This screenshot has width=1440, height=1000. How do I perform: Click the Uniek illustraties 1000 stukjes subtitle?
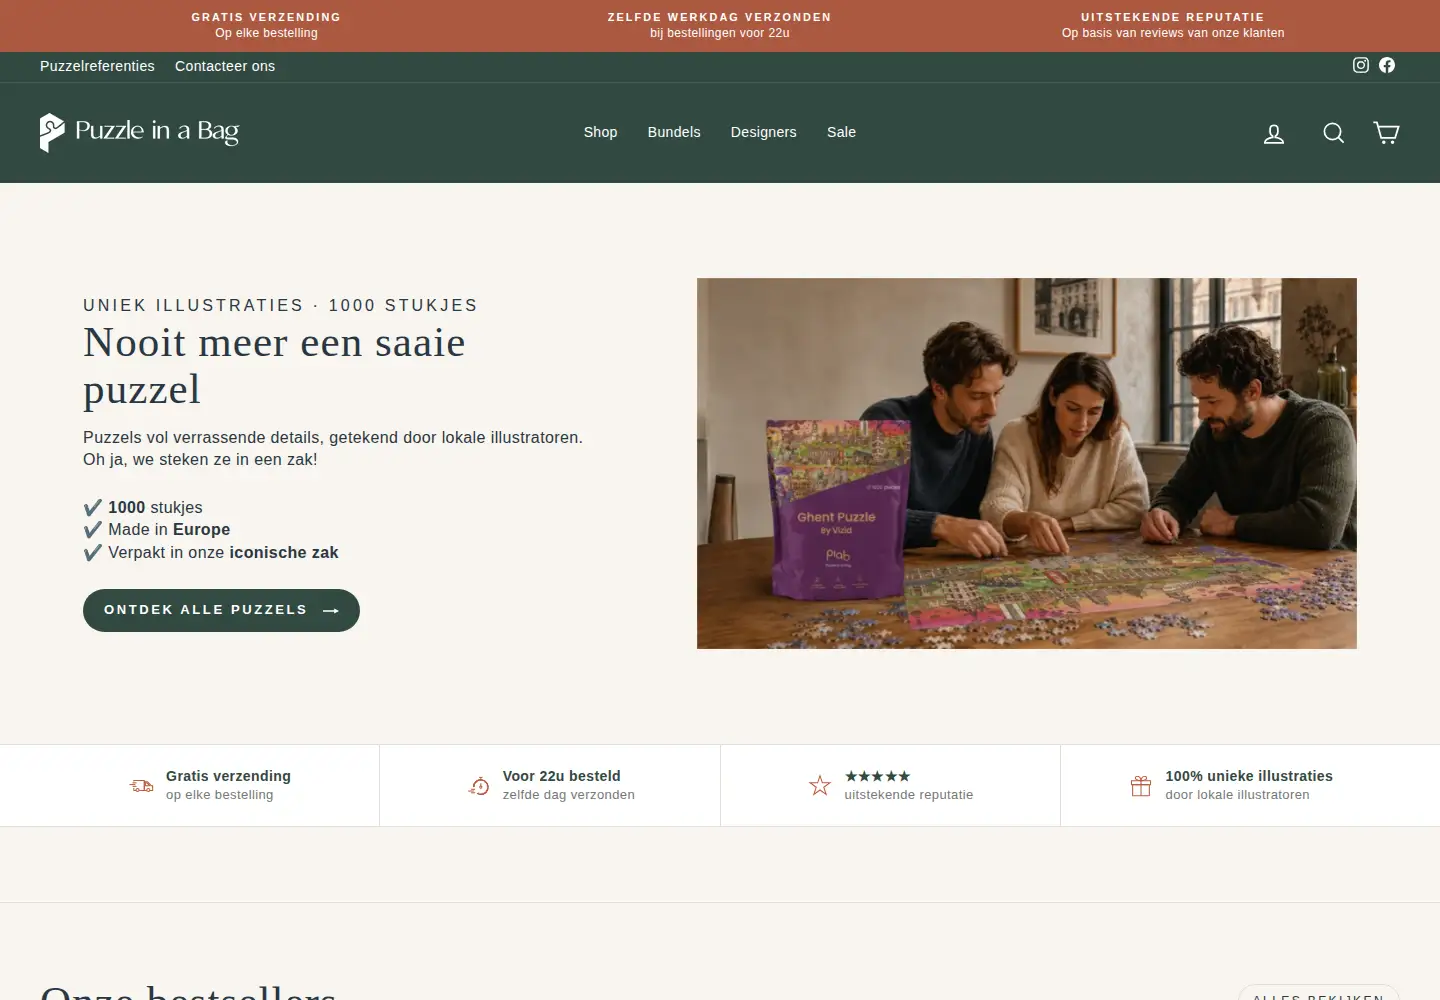280,305
